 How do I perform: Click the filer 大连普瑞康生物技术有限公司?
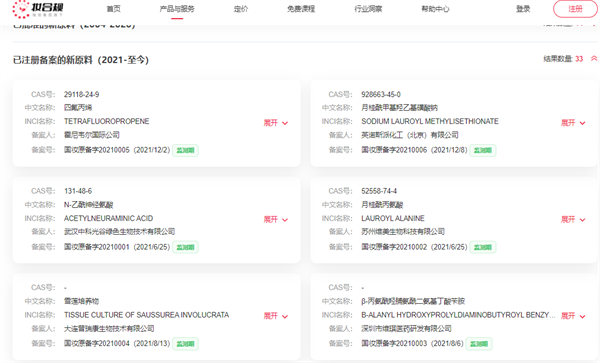coord(109,329)
